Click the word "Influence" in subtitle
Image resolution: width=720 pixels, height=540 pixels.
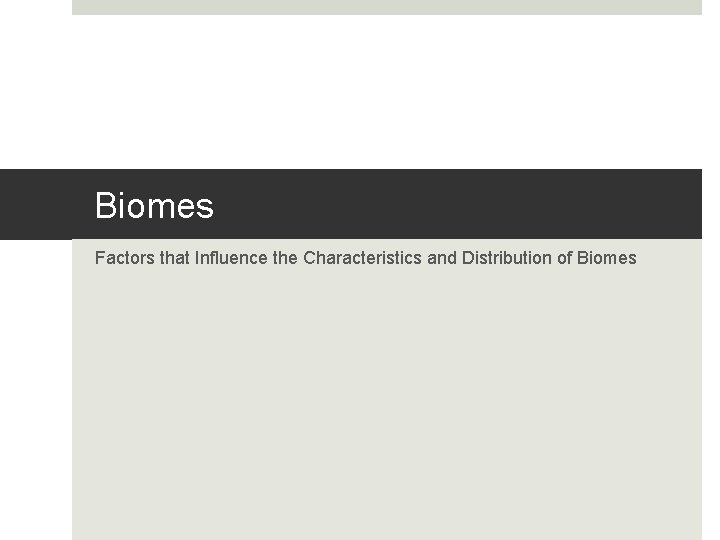(x=231, y=258)
